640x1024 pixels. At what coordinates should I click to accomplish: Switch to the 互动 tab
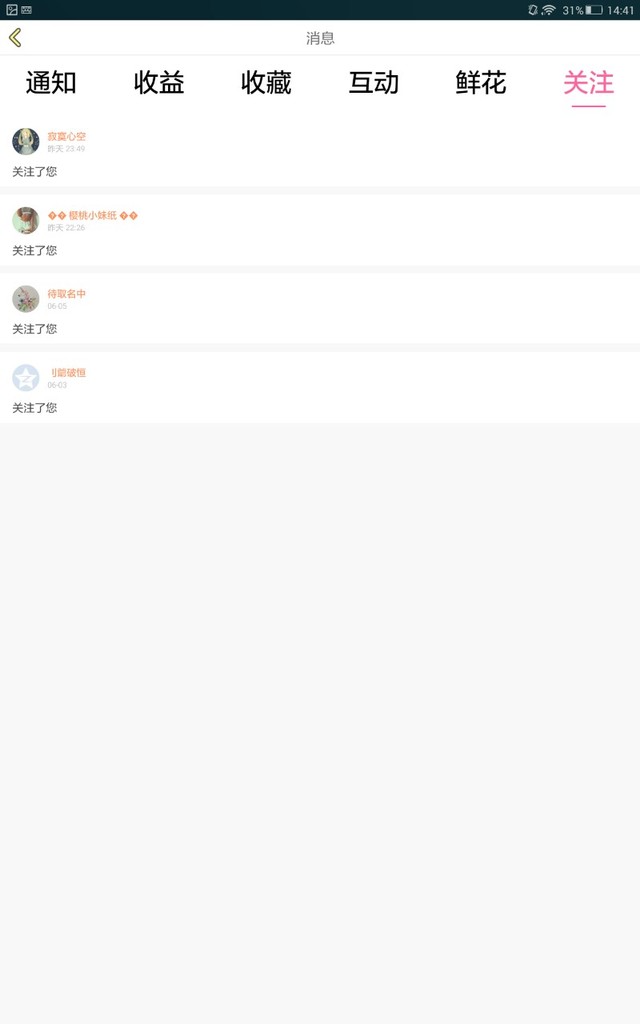pyautogui.click(x=374, y=83)
